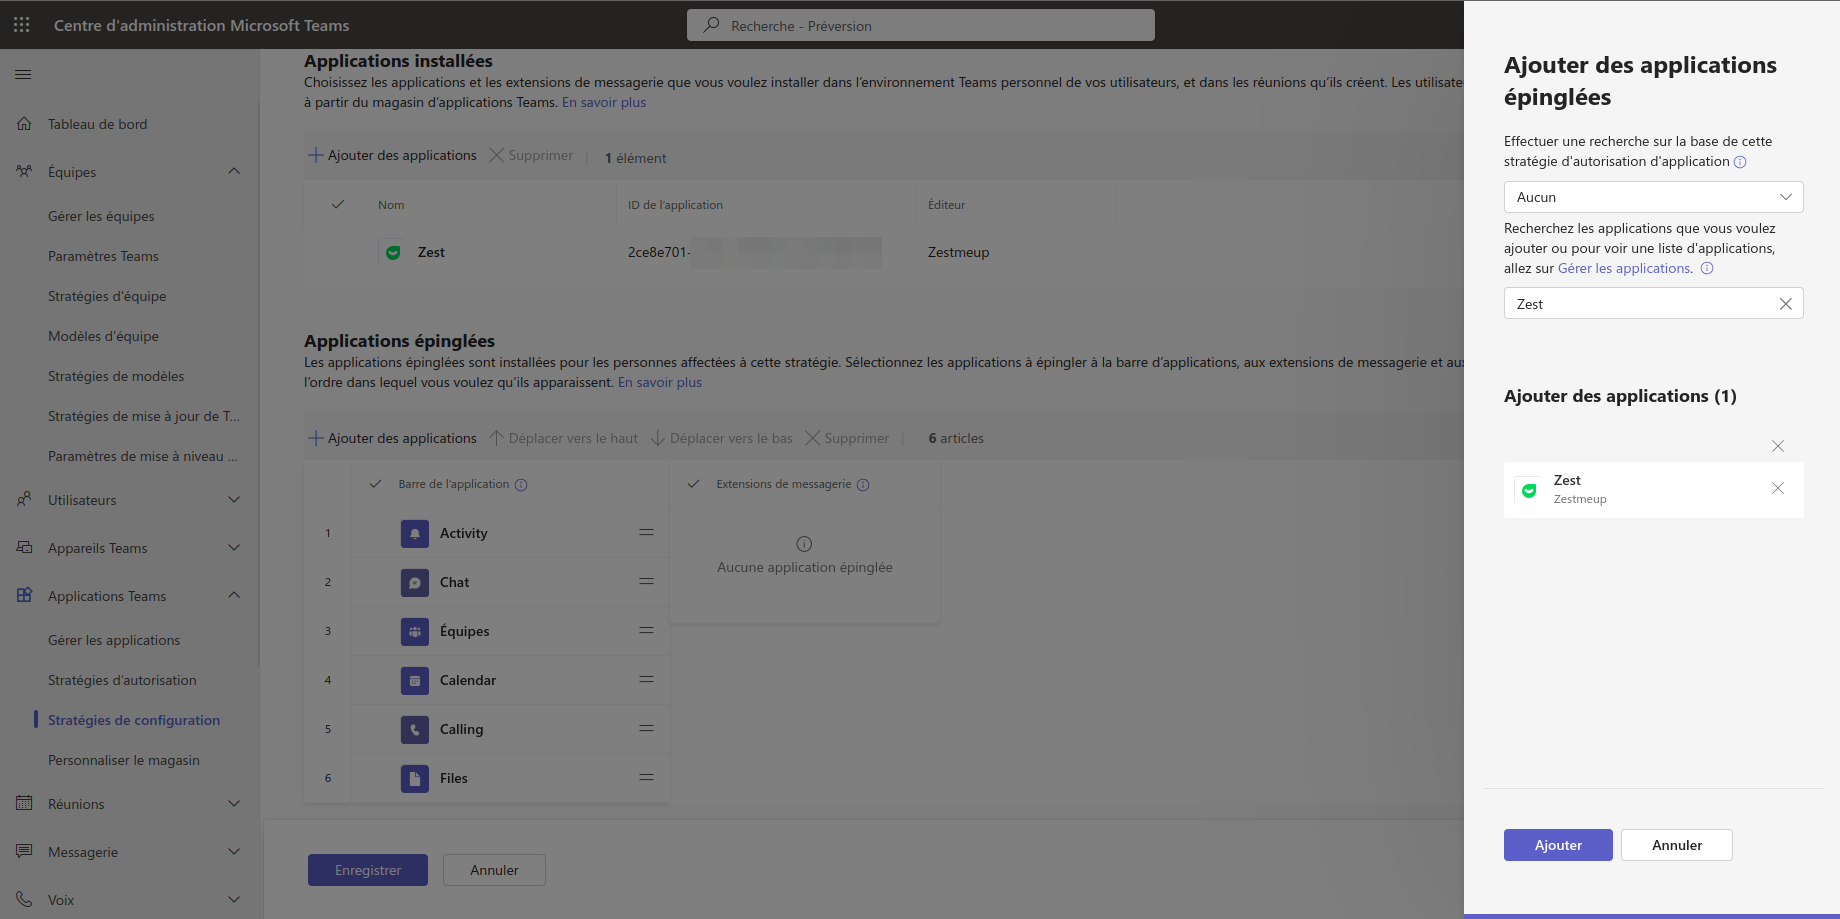Open the Aucun strategy dropdown
The height and width of the screenshot is (919, 1840).
[x=1653, y=197]
